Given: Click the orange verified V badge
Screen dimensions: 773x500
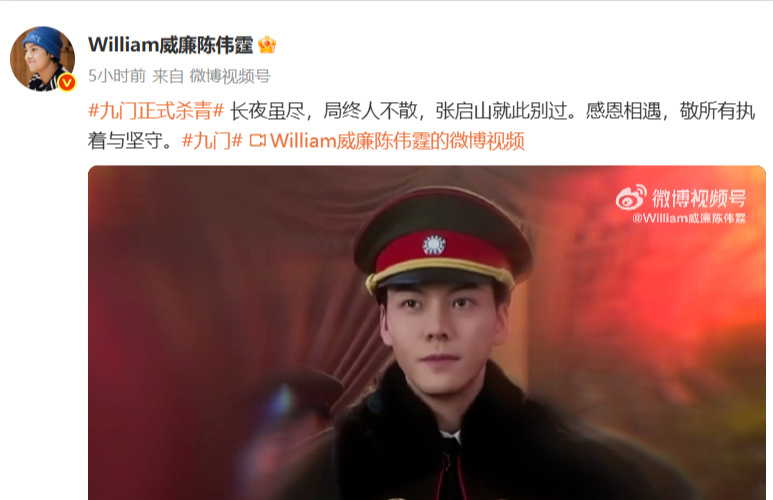Looking at the screenshot, I should (x=67, y=82).
